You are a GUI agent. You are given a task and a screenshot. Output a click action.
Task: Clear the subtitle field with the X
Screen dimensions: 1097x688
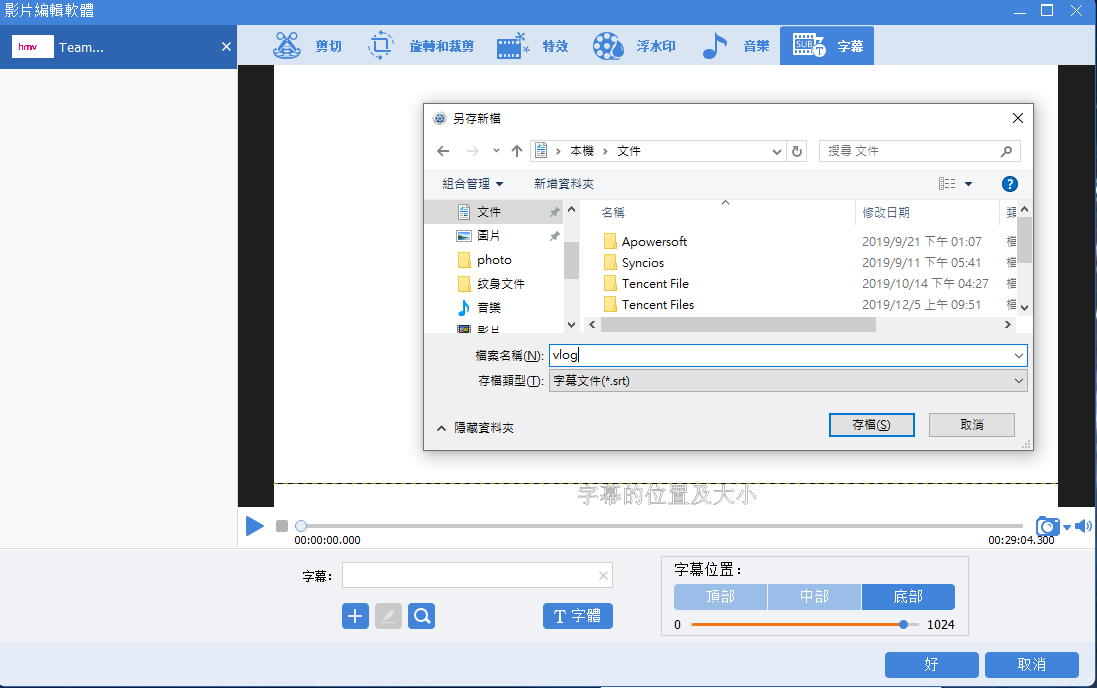[x=603, y=575]
